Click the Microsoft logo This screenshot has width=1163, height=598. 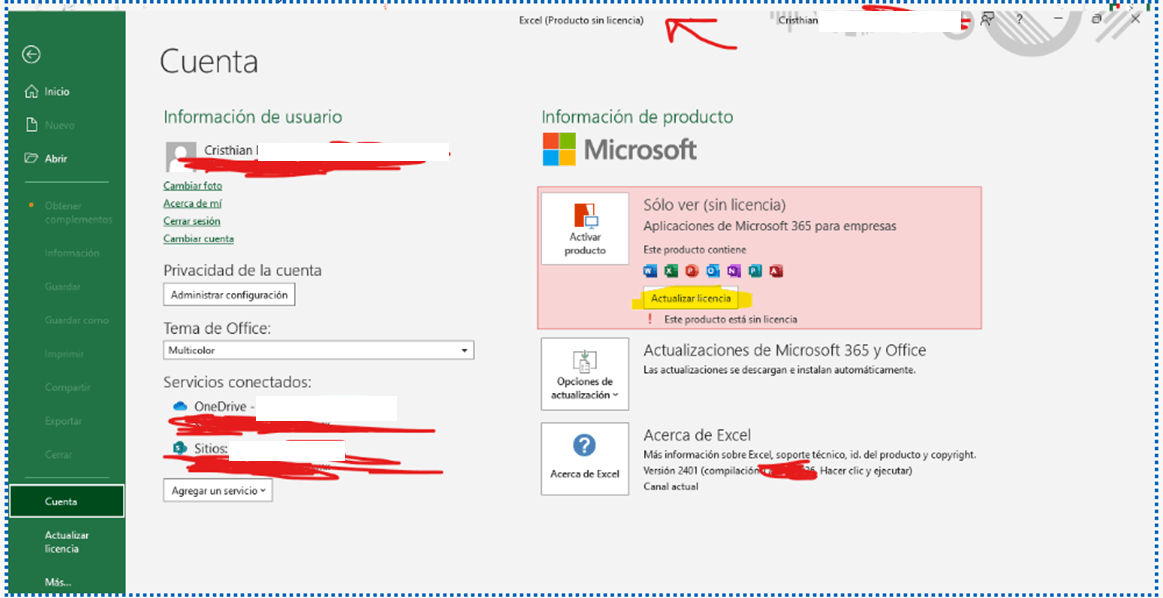coord(619,150)
